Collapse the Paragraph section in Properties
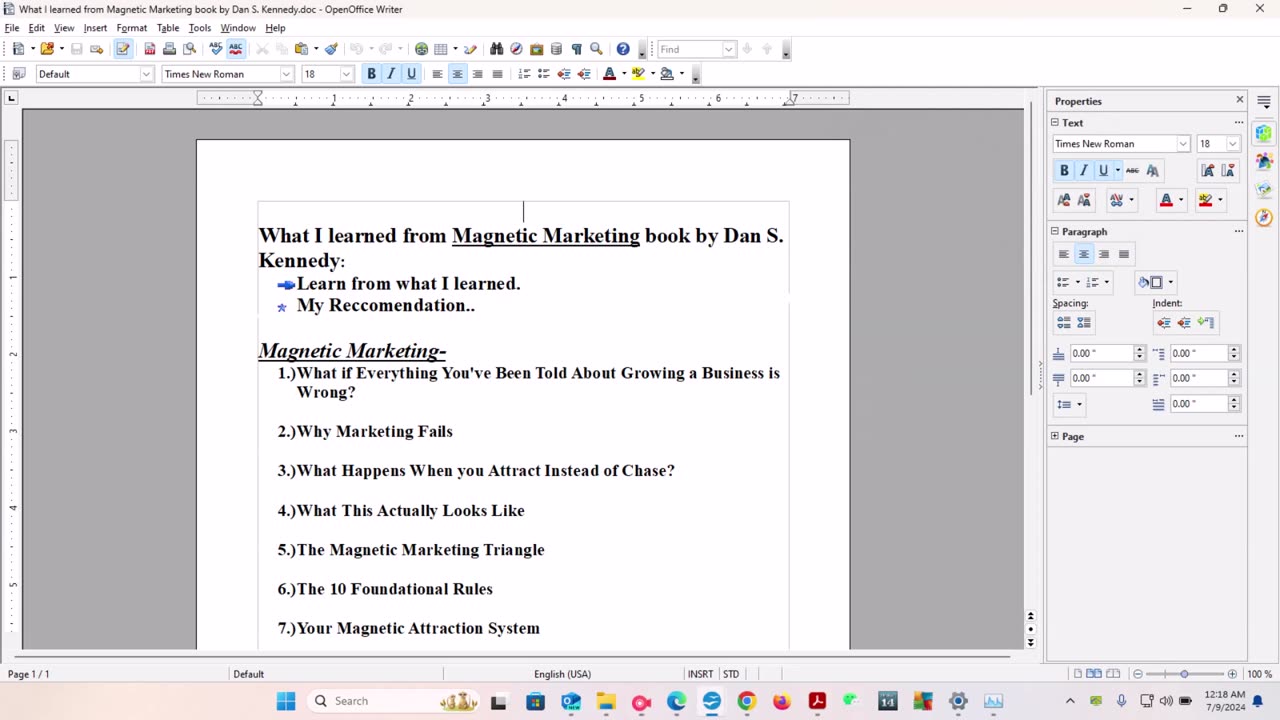 (1054, 231)
